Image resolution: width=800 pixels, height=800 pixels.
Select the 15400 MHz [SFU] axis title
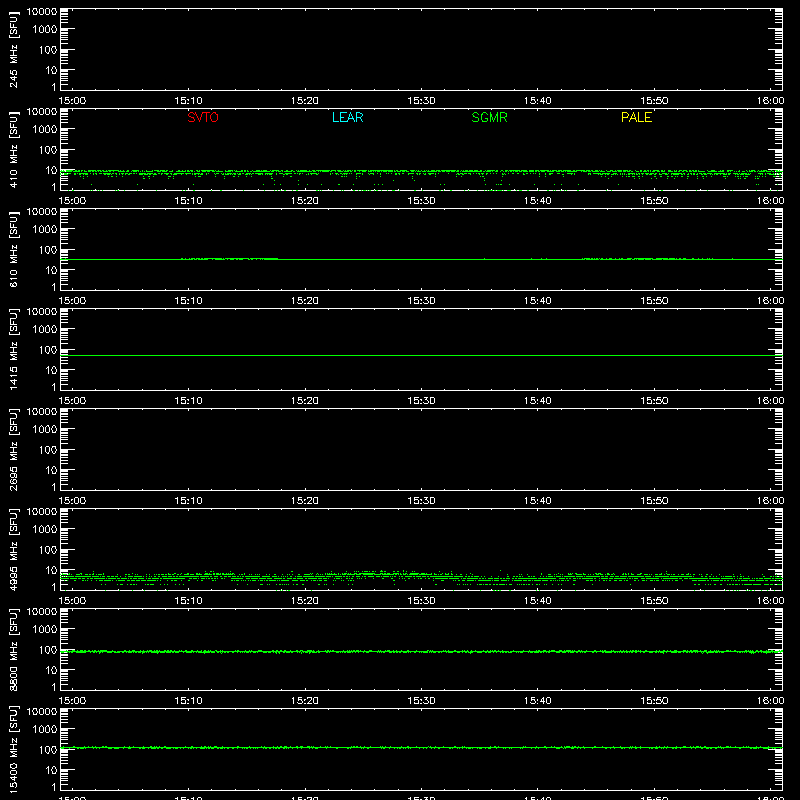tap(13, 749)
